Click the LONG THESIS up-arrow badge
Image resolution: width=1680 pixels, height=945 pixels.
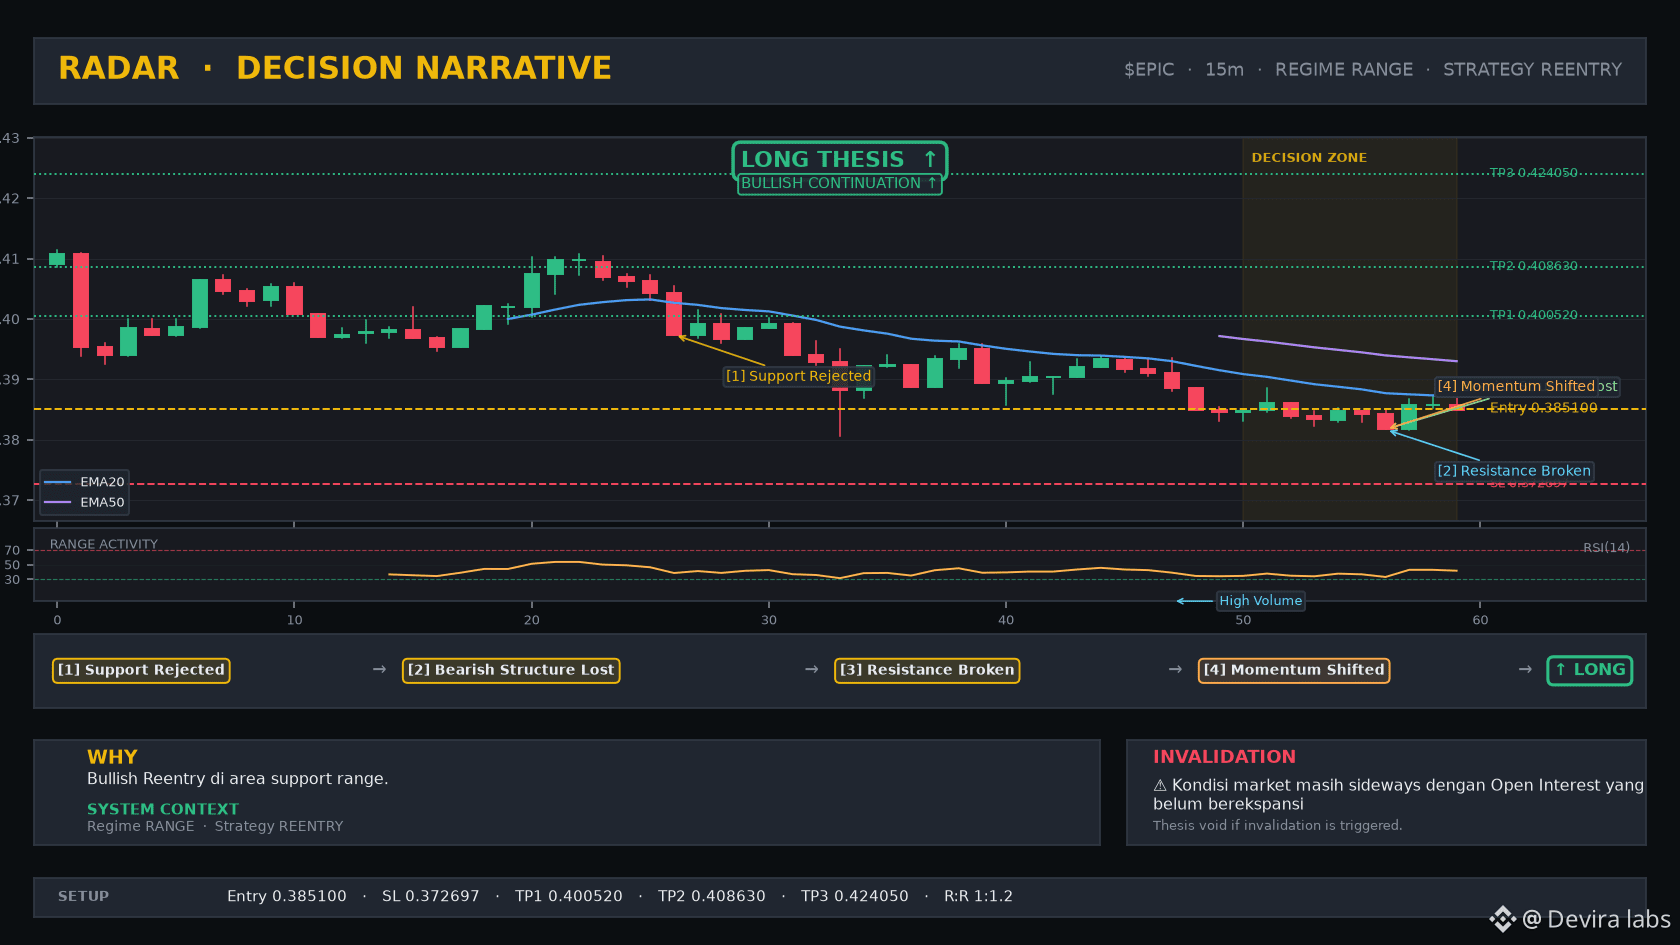tap(840, 160)
